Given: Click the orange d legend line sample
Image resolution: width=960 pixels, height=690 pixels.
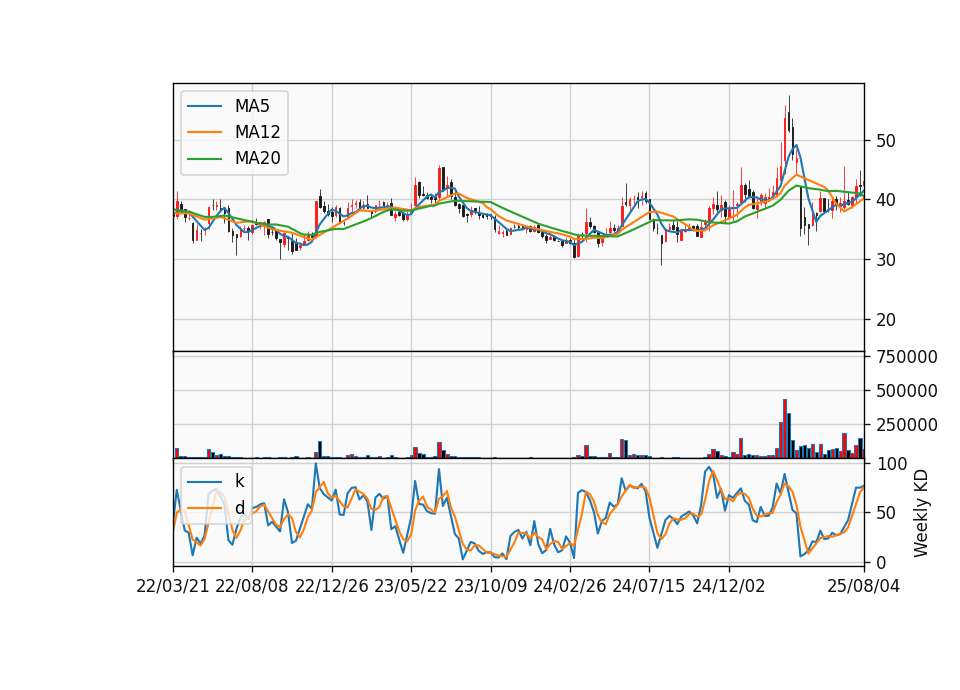Looking at the screenshot, I should (204, 508).
